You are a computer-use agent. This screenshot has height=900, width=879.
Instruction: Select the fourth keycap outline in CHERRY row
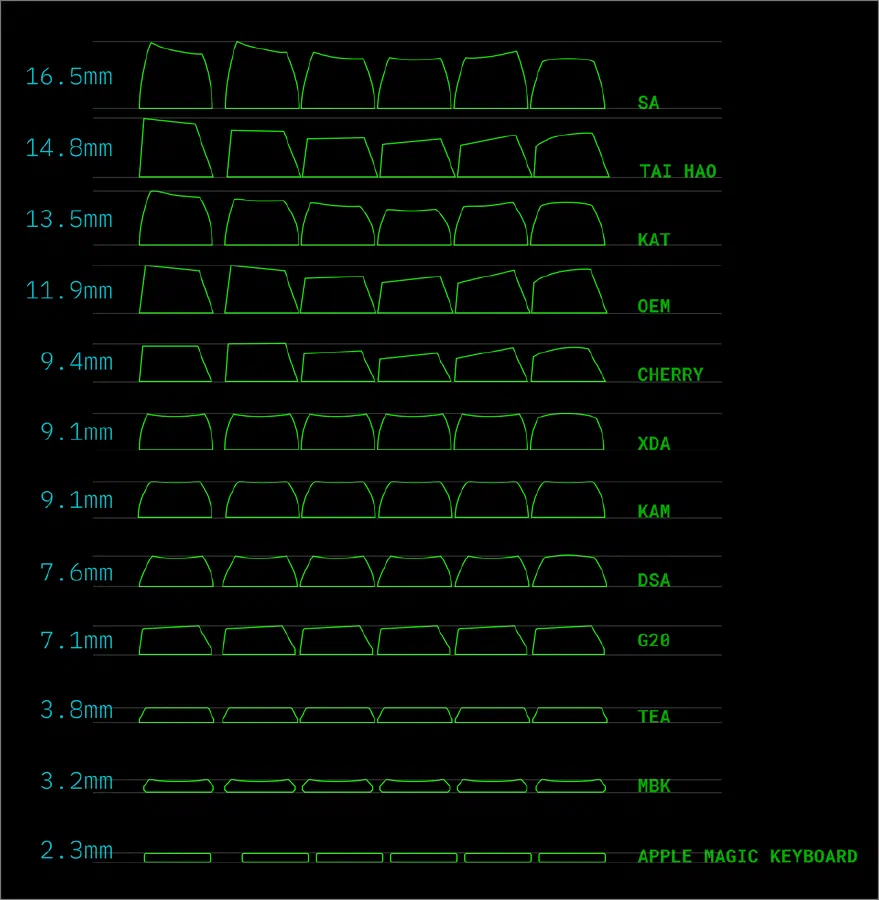pos(414,367)
